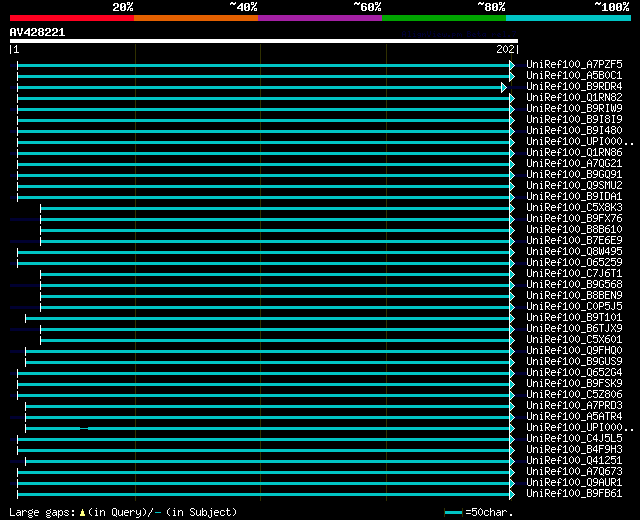This screenshot has height=520, width=640.
Task: Click the arrowhead ending the B9FB61 alignment bar
Action: tap(512, 495)
